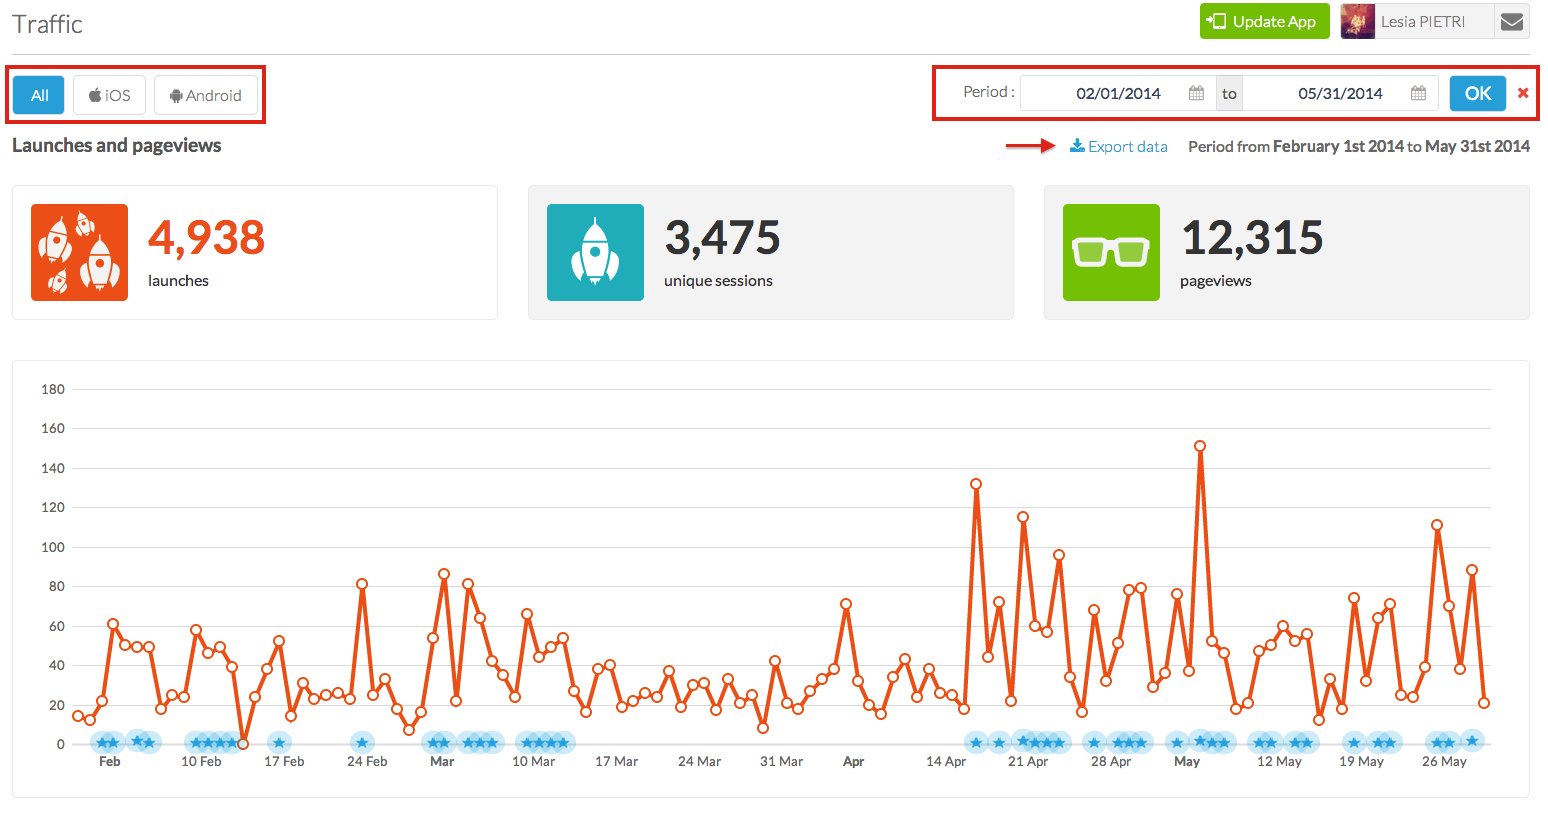Screen dimensions: 1548x816
Task: Click the star marker below 17 Feb
Action: point(279,742)
